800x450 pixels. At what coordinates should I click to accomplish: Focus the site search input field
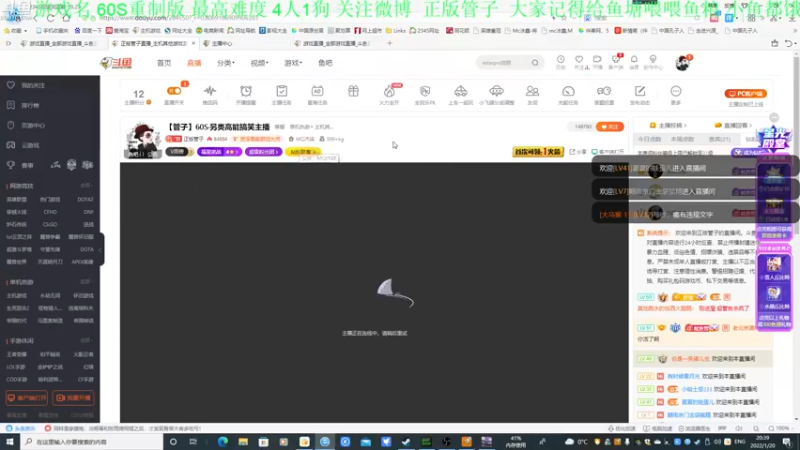tap(503, 63)
